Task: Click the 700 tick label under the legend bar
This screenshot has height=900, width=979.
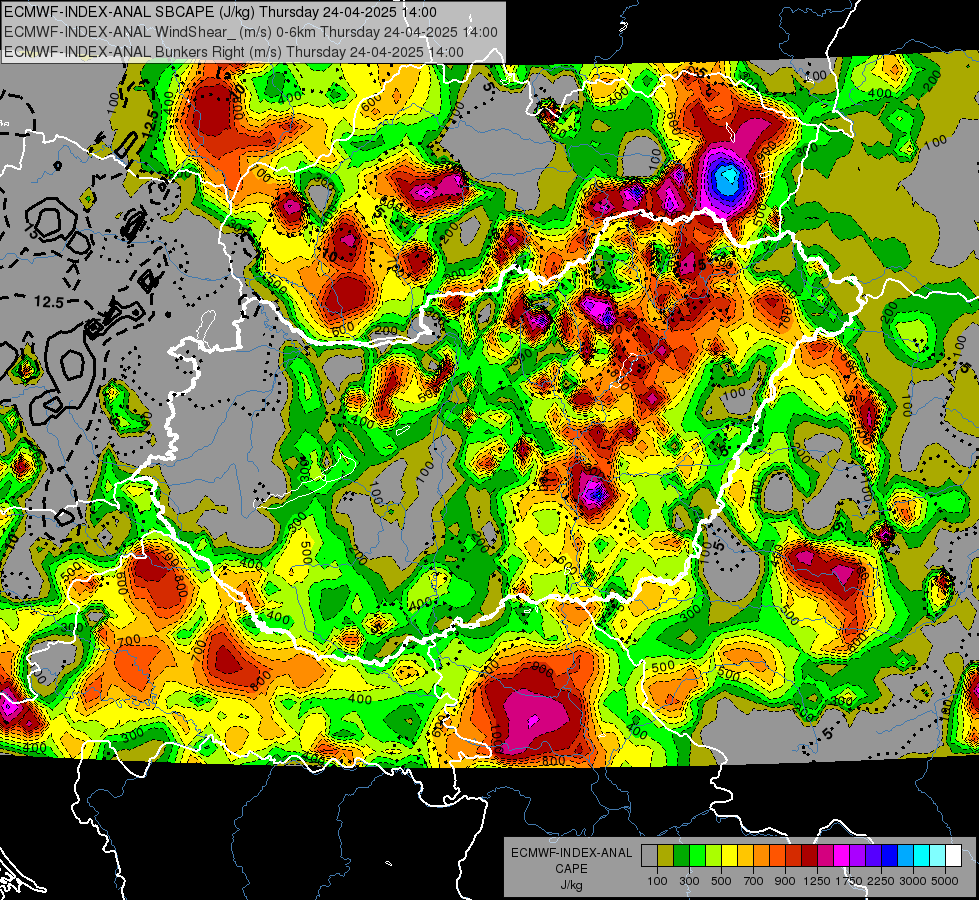Action: (x=754, y=881)
